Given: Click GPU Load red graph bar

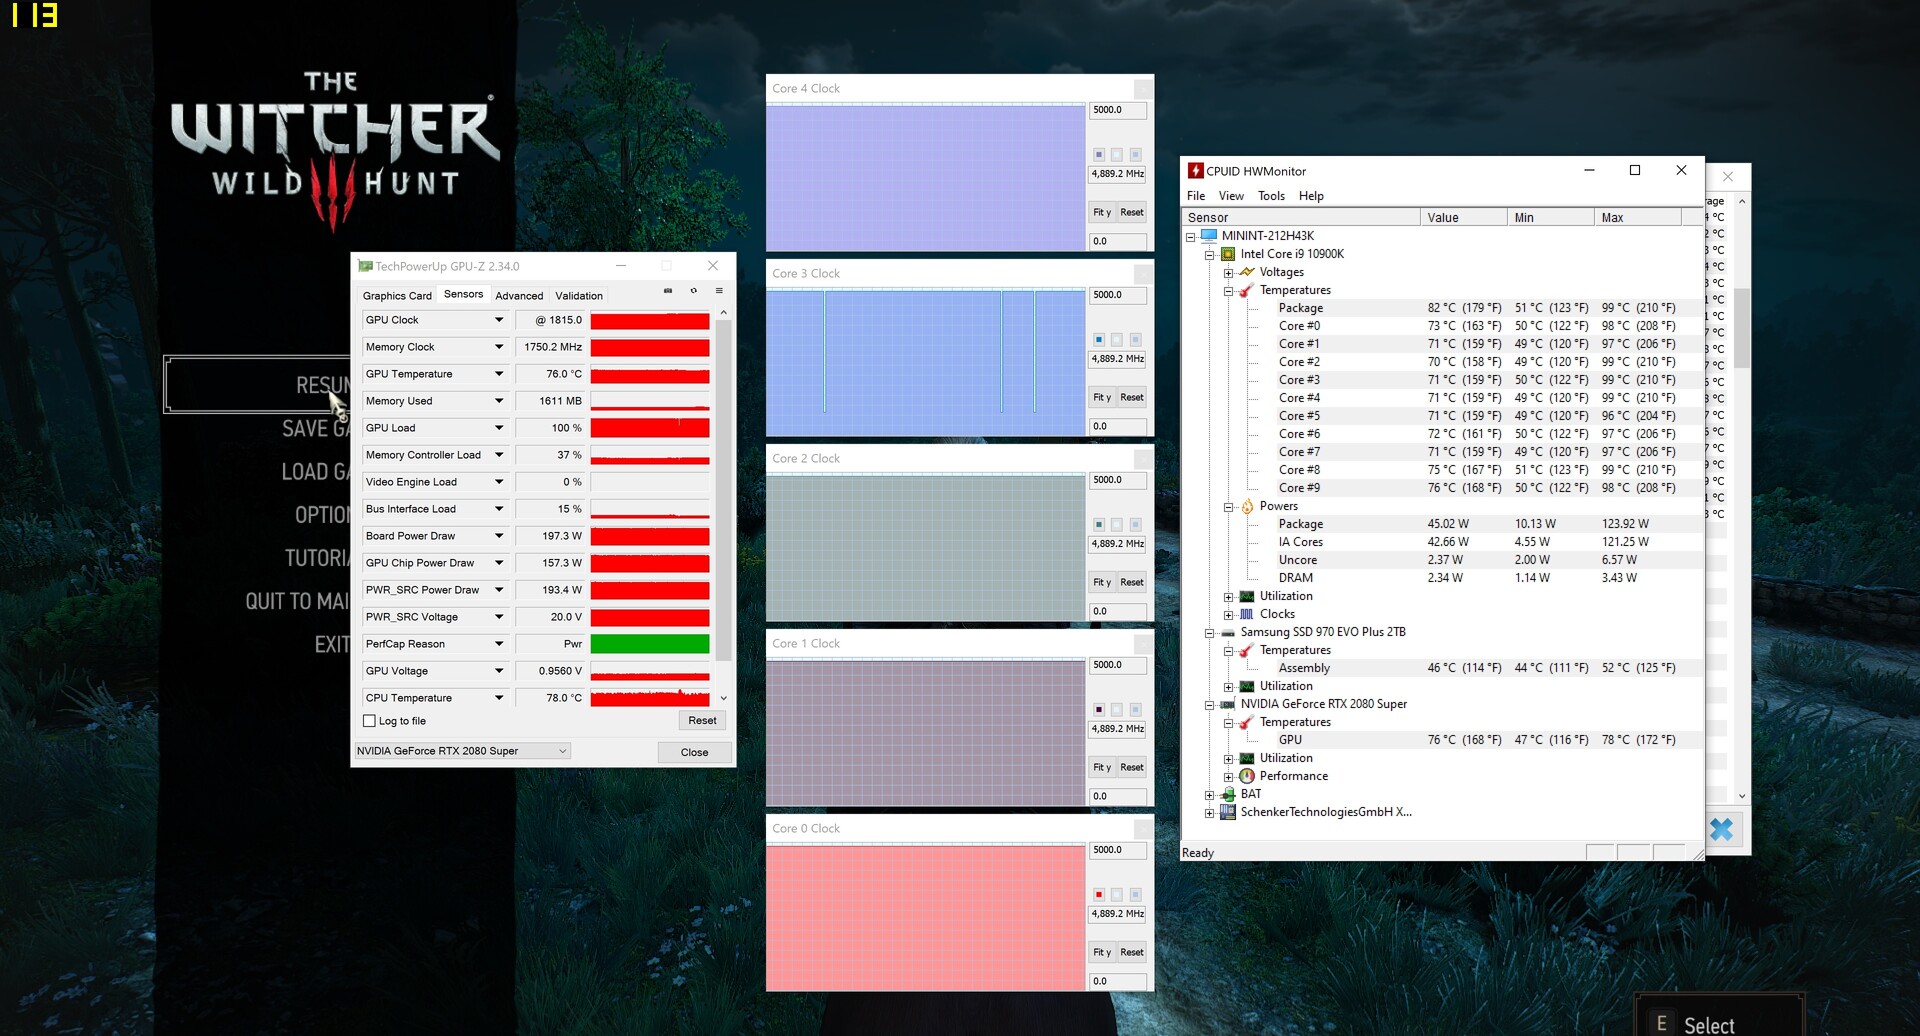Looking at the screenshot, I should coord(650,428).
